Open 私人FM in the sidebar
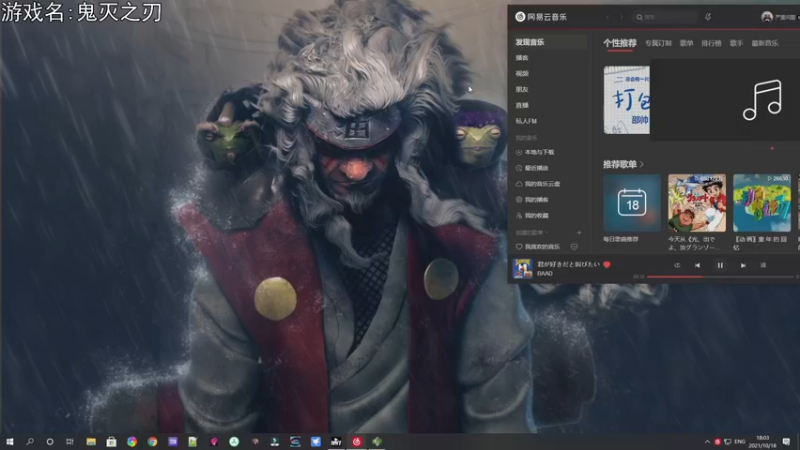The height and width of the screenshot is (450, 800). click(526, 121)
